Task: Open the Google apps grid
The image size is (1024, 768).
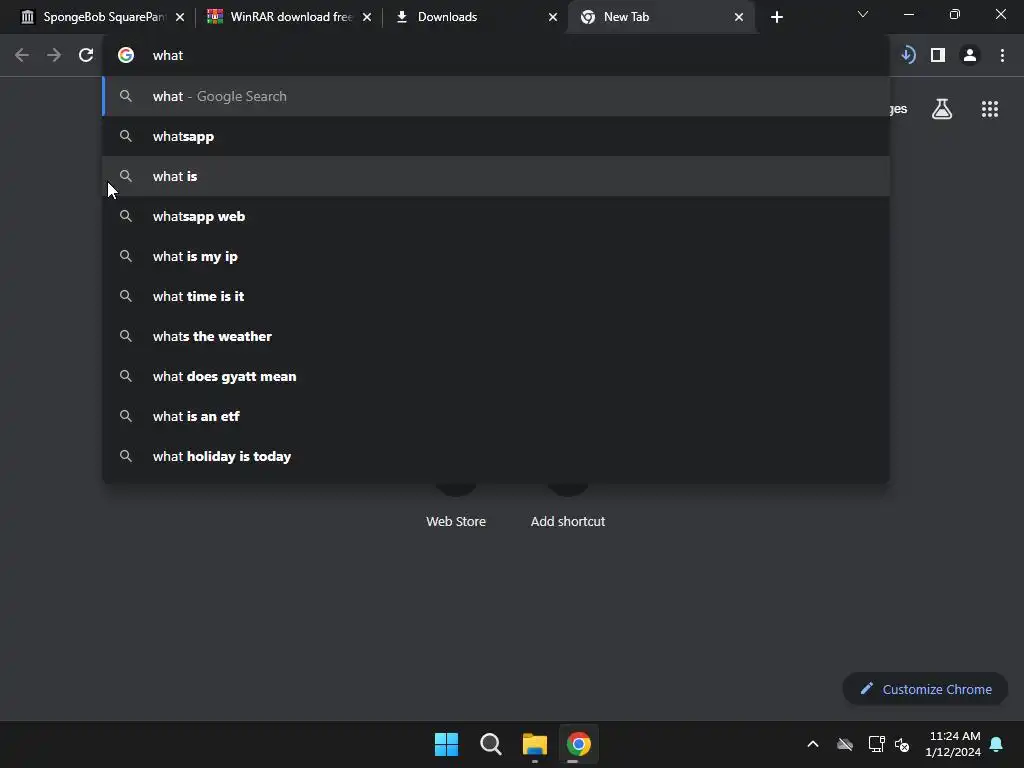Action: click(x=990, y=109)
